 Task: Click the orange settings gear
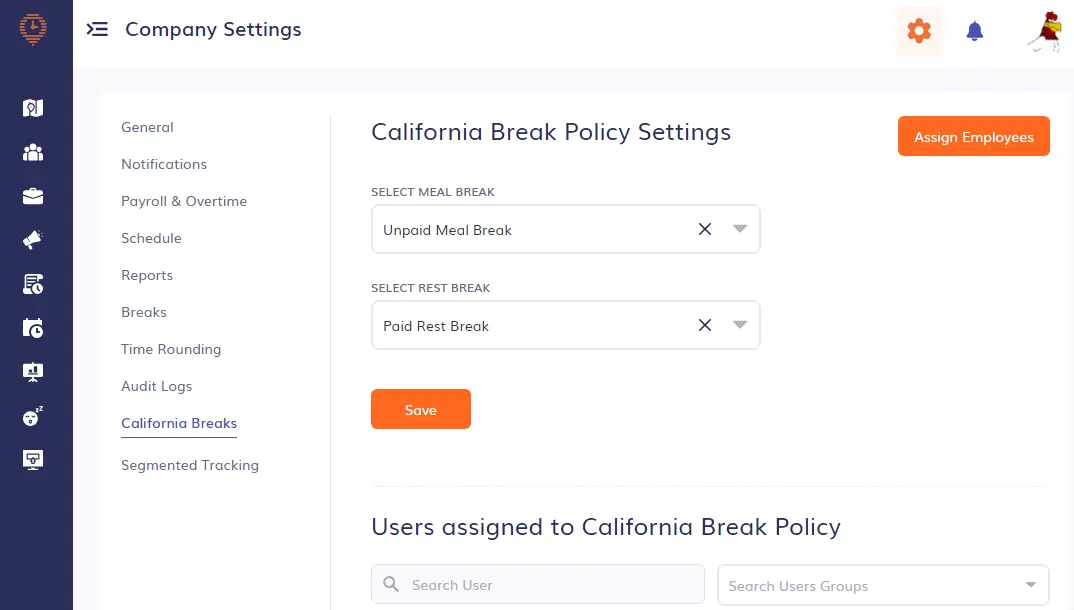pyautogui.click(x=918, y=31)
